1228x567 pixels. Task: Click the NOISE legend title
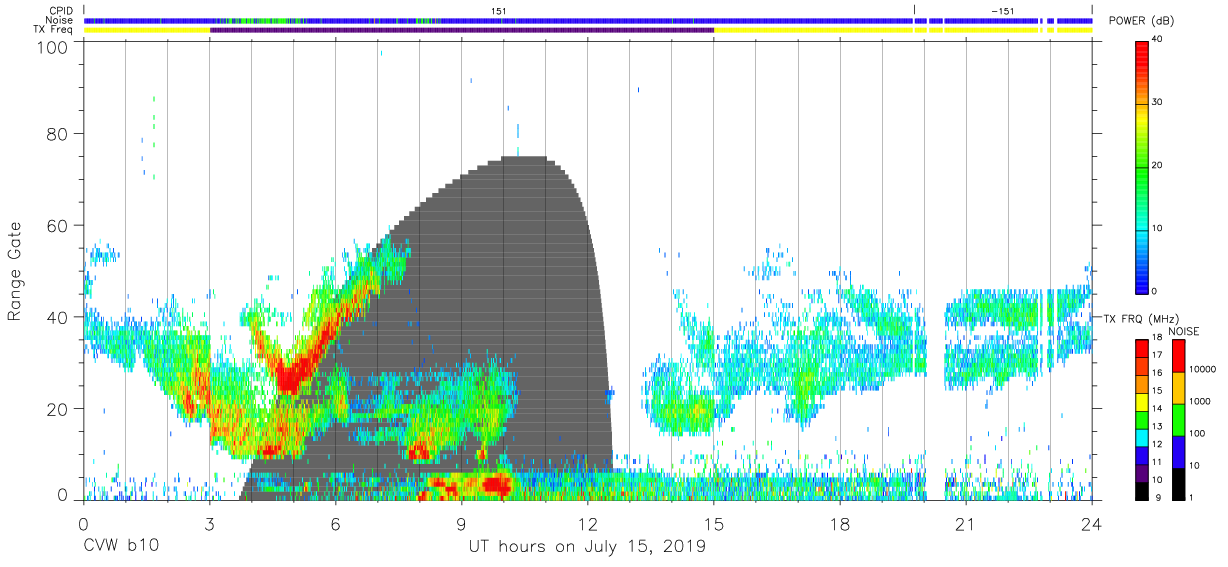[x=1183, y=331]
